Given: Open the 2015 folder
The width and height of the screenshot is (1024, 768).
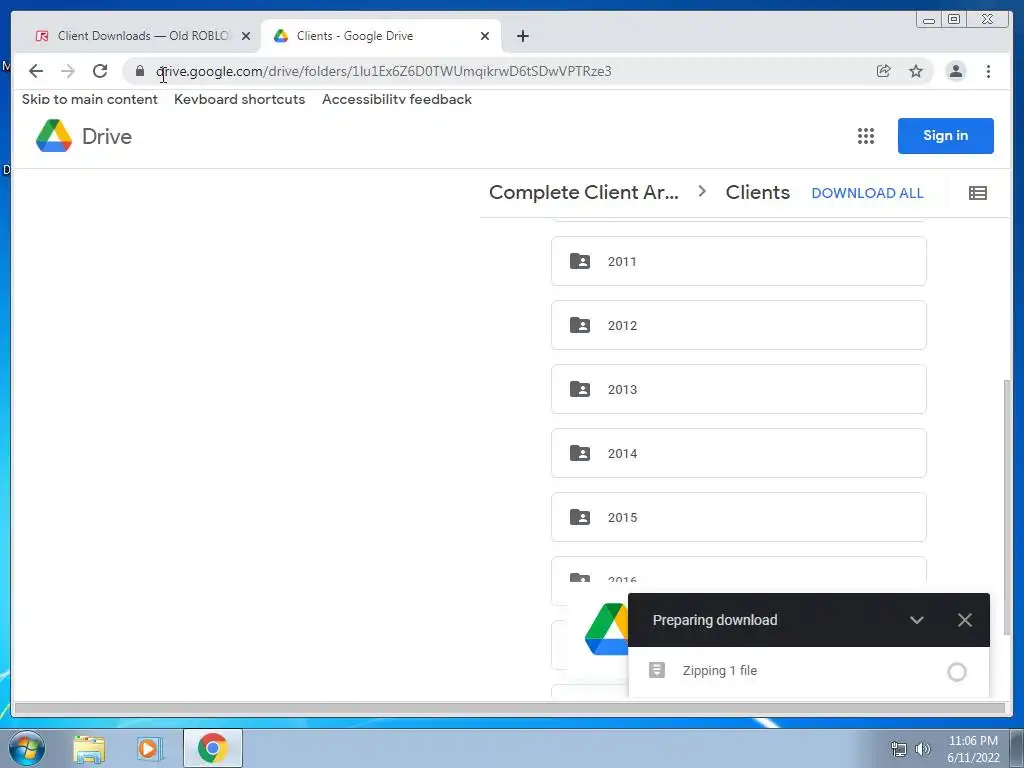Looking at the screenshot, I should tap(739, 517).
